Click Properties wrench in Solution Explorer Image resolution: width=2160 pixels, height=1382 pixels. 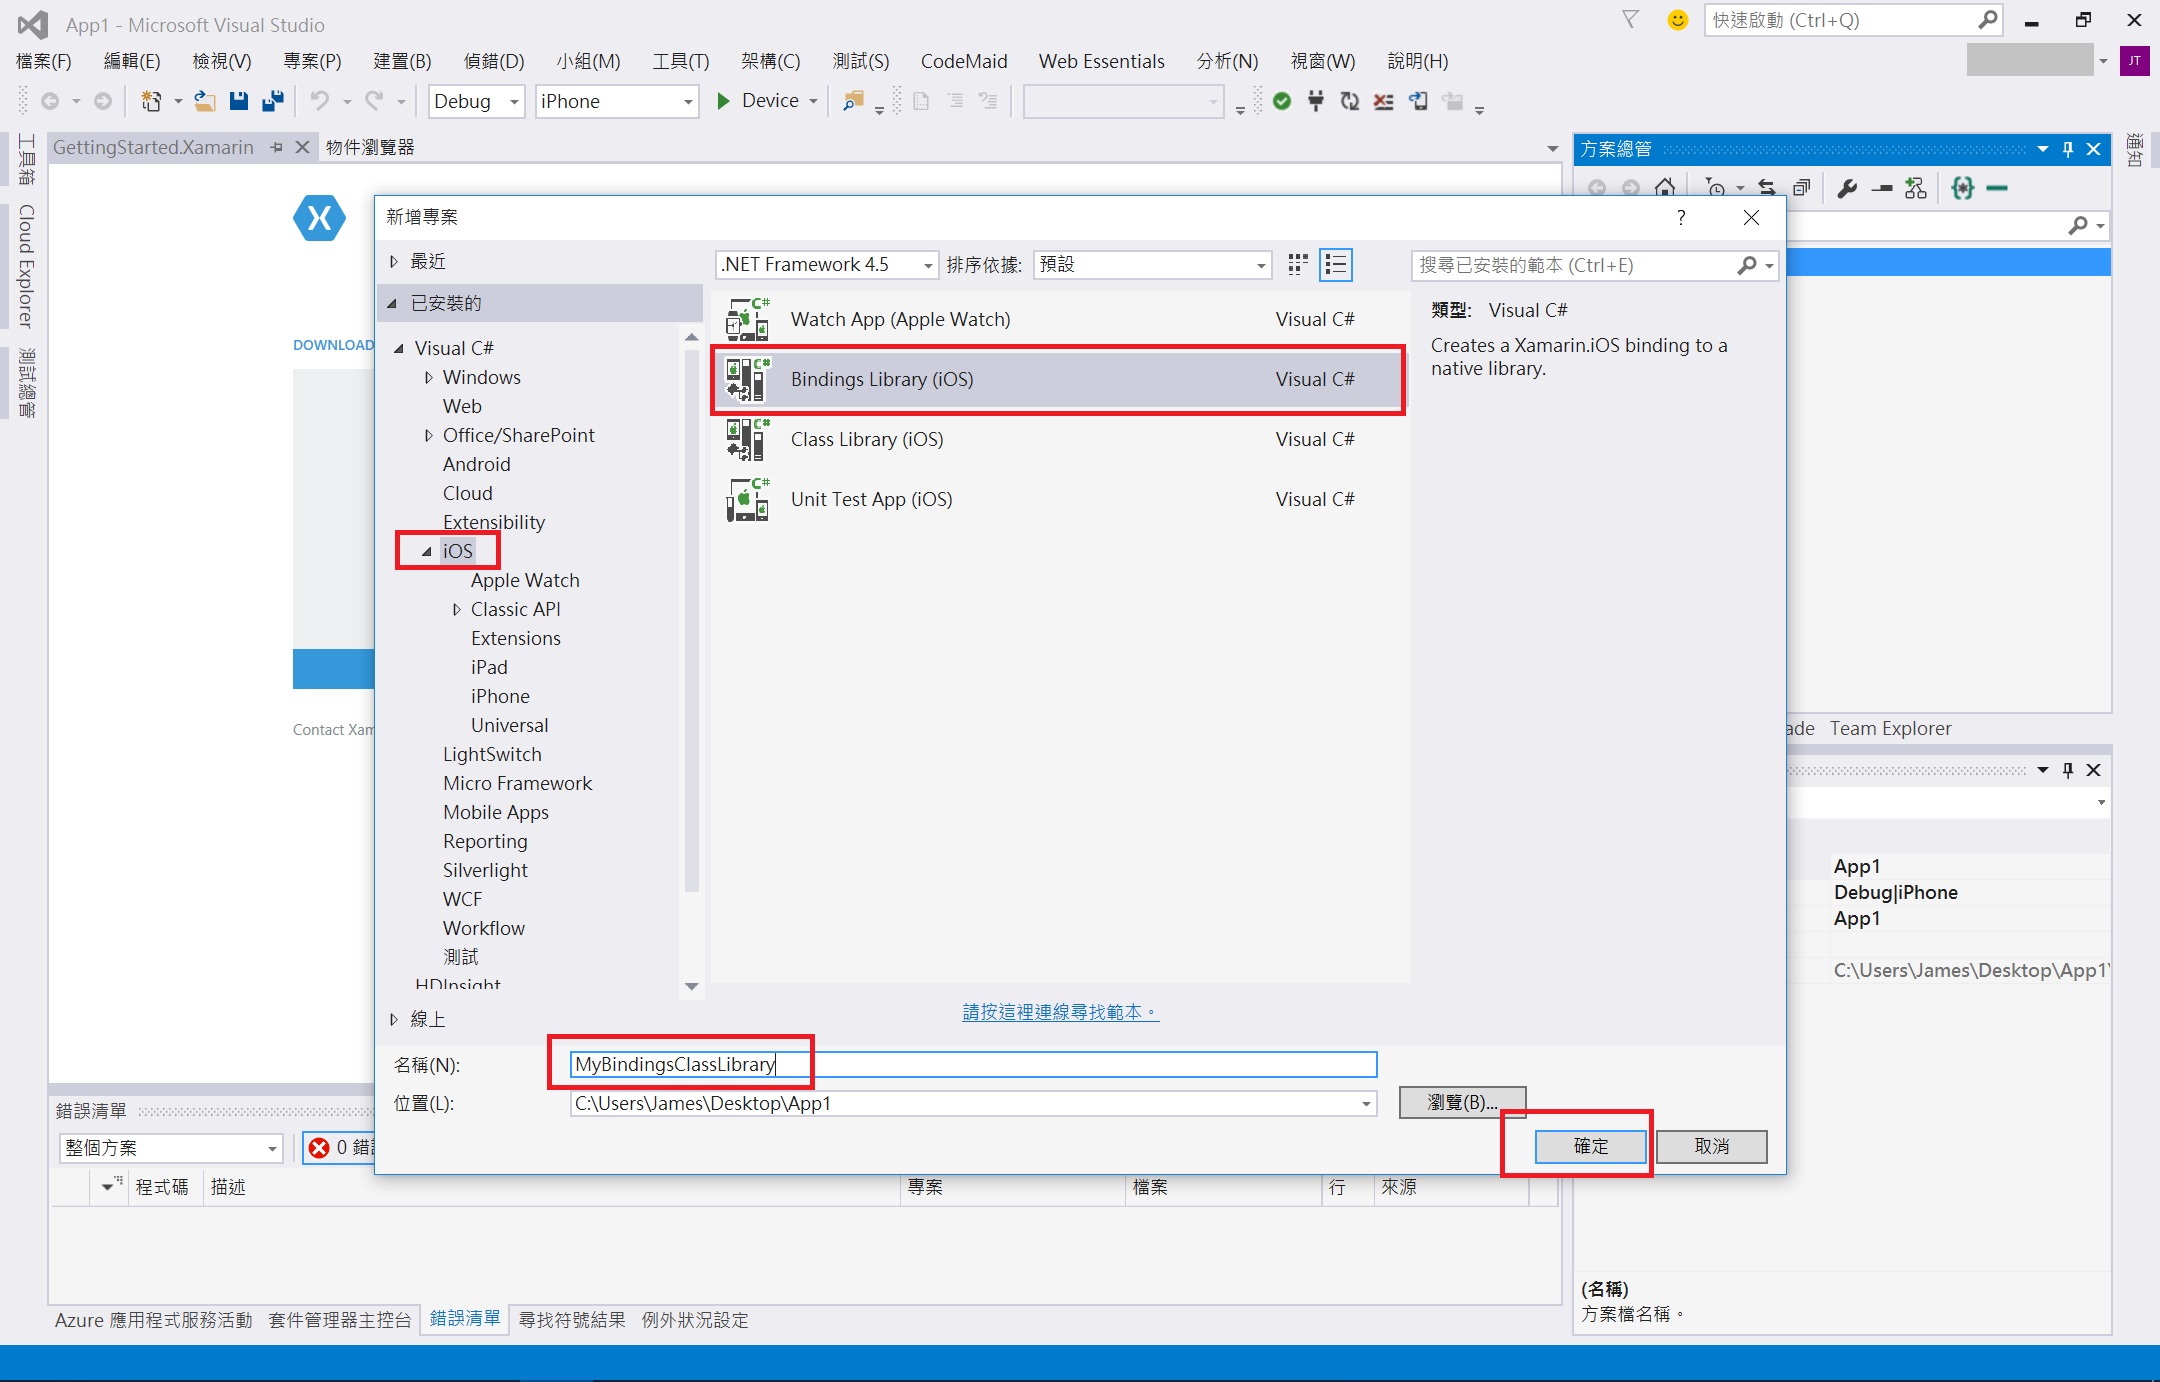1847,188
